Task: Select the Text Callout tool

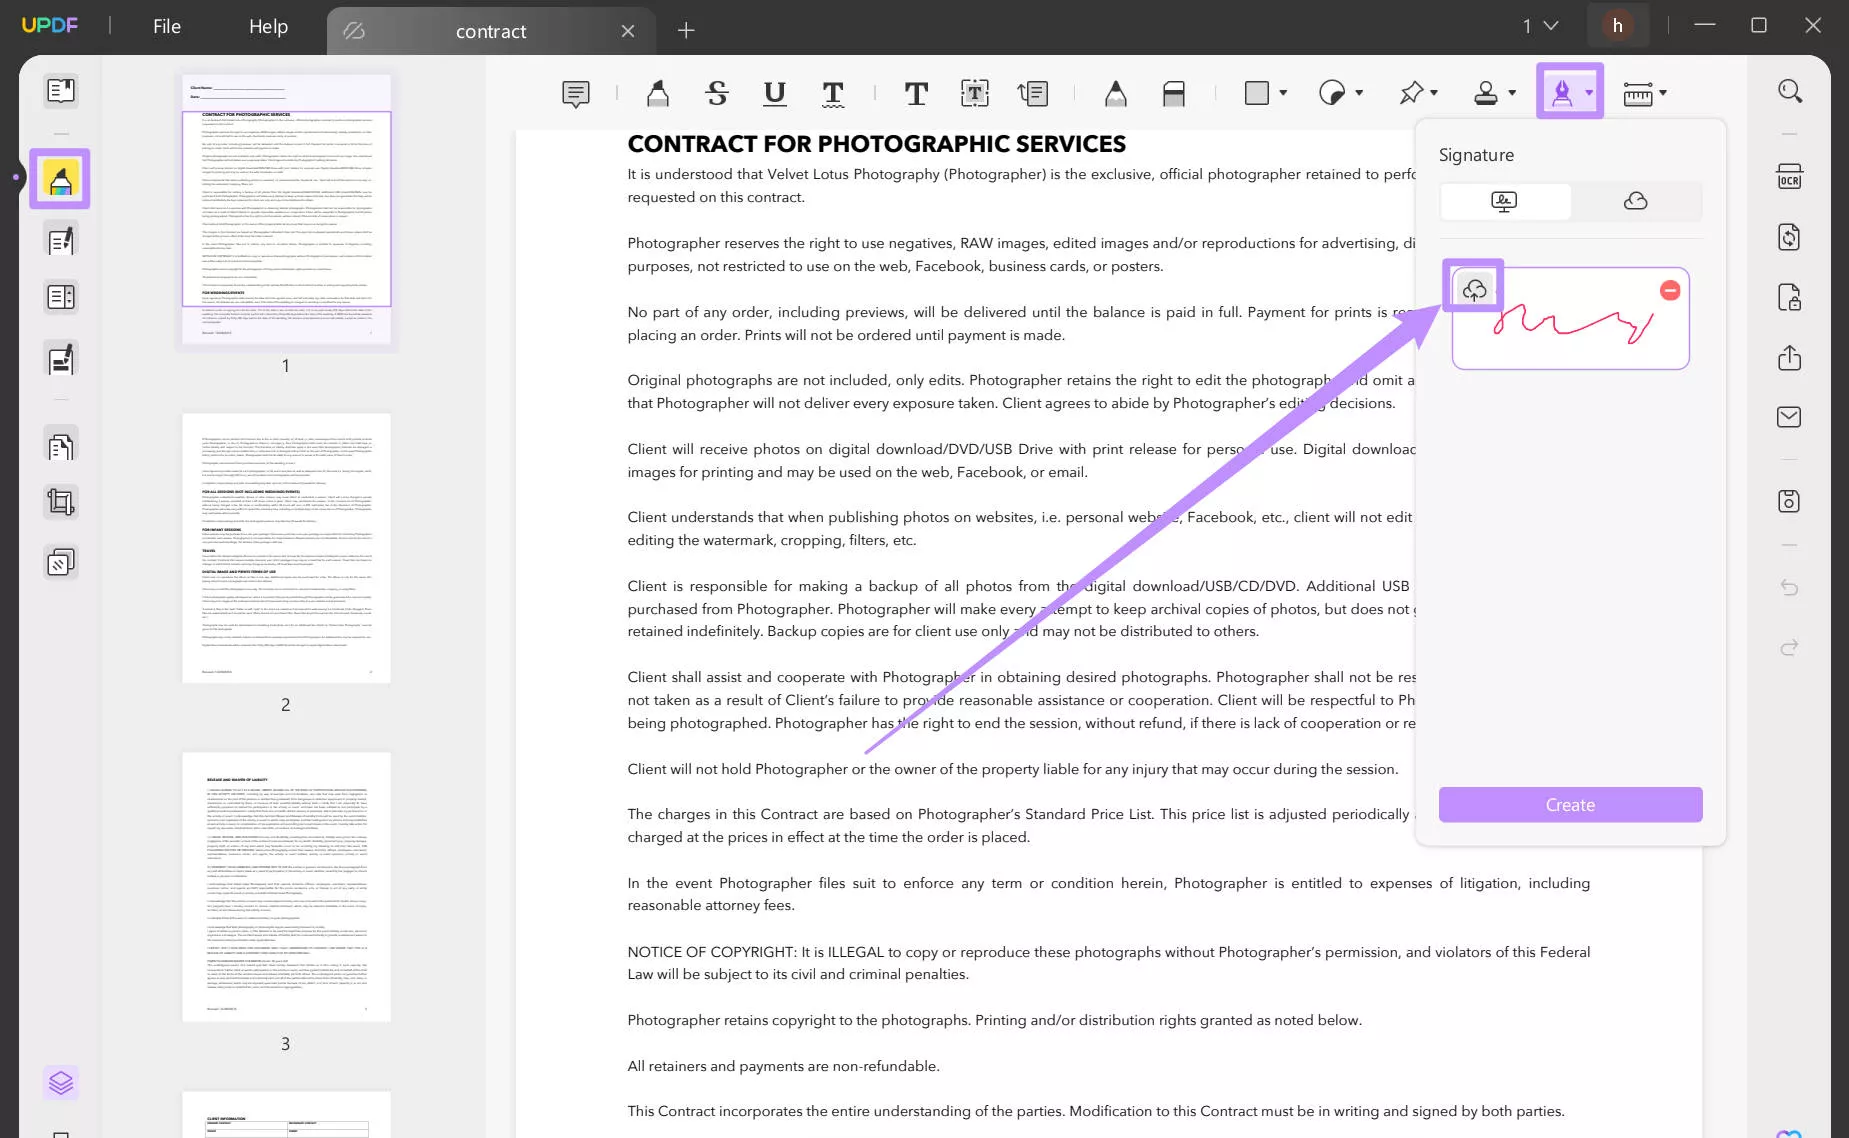Action: tap(1033, 94)
